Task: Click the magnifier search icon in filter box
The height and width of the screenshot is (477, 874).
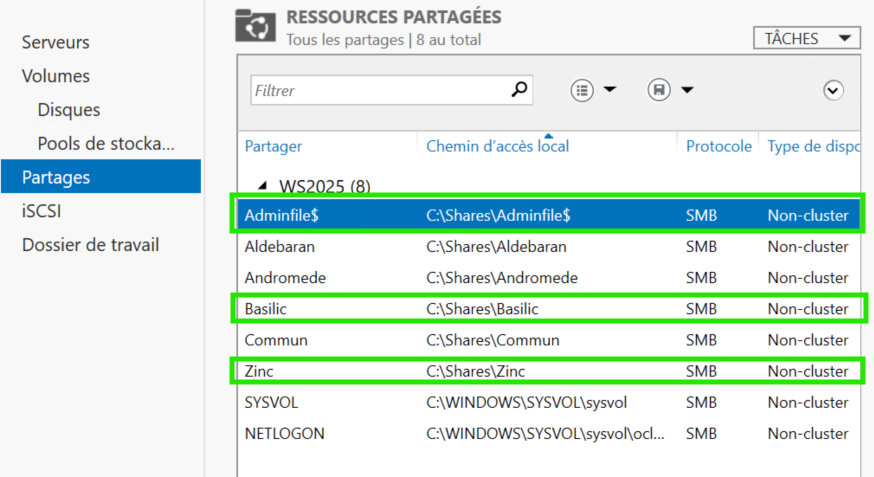Action: pyautogui.click(x=518, y=90)
